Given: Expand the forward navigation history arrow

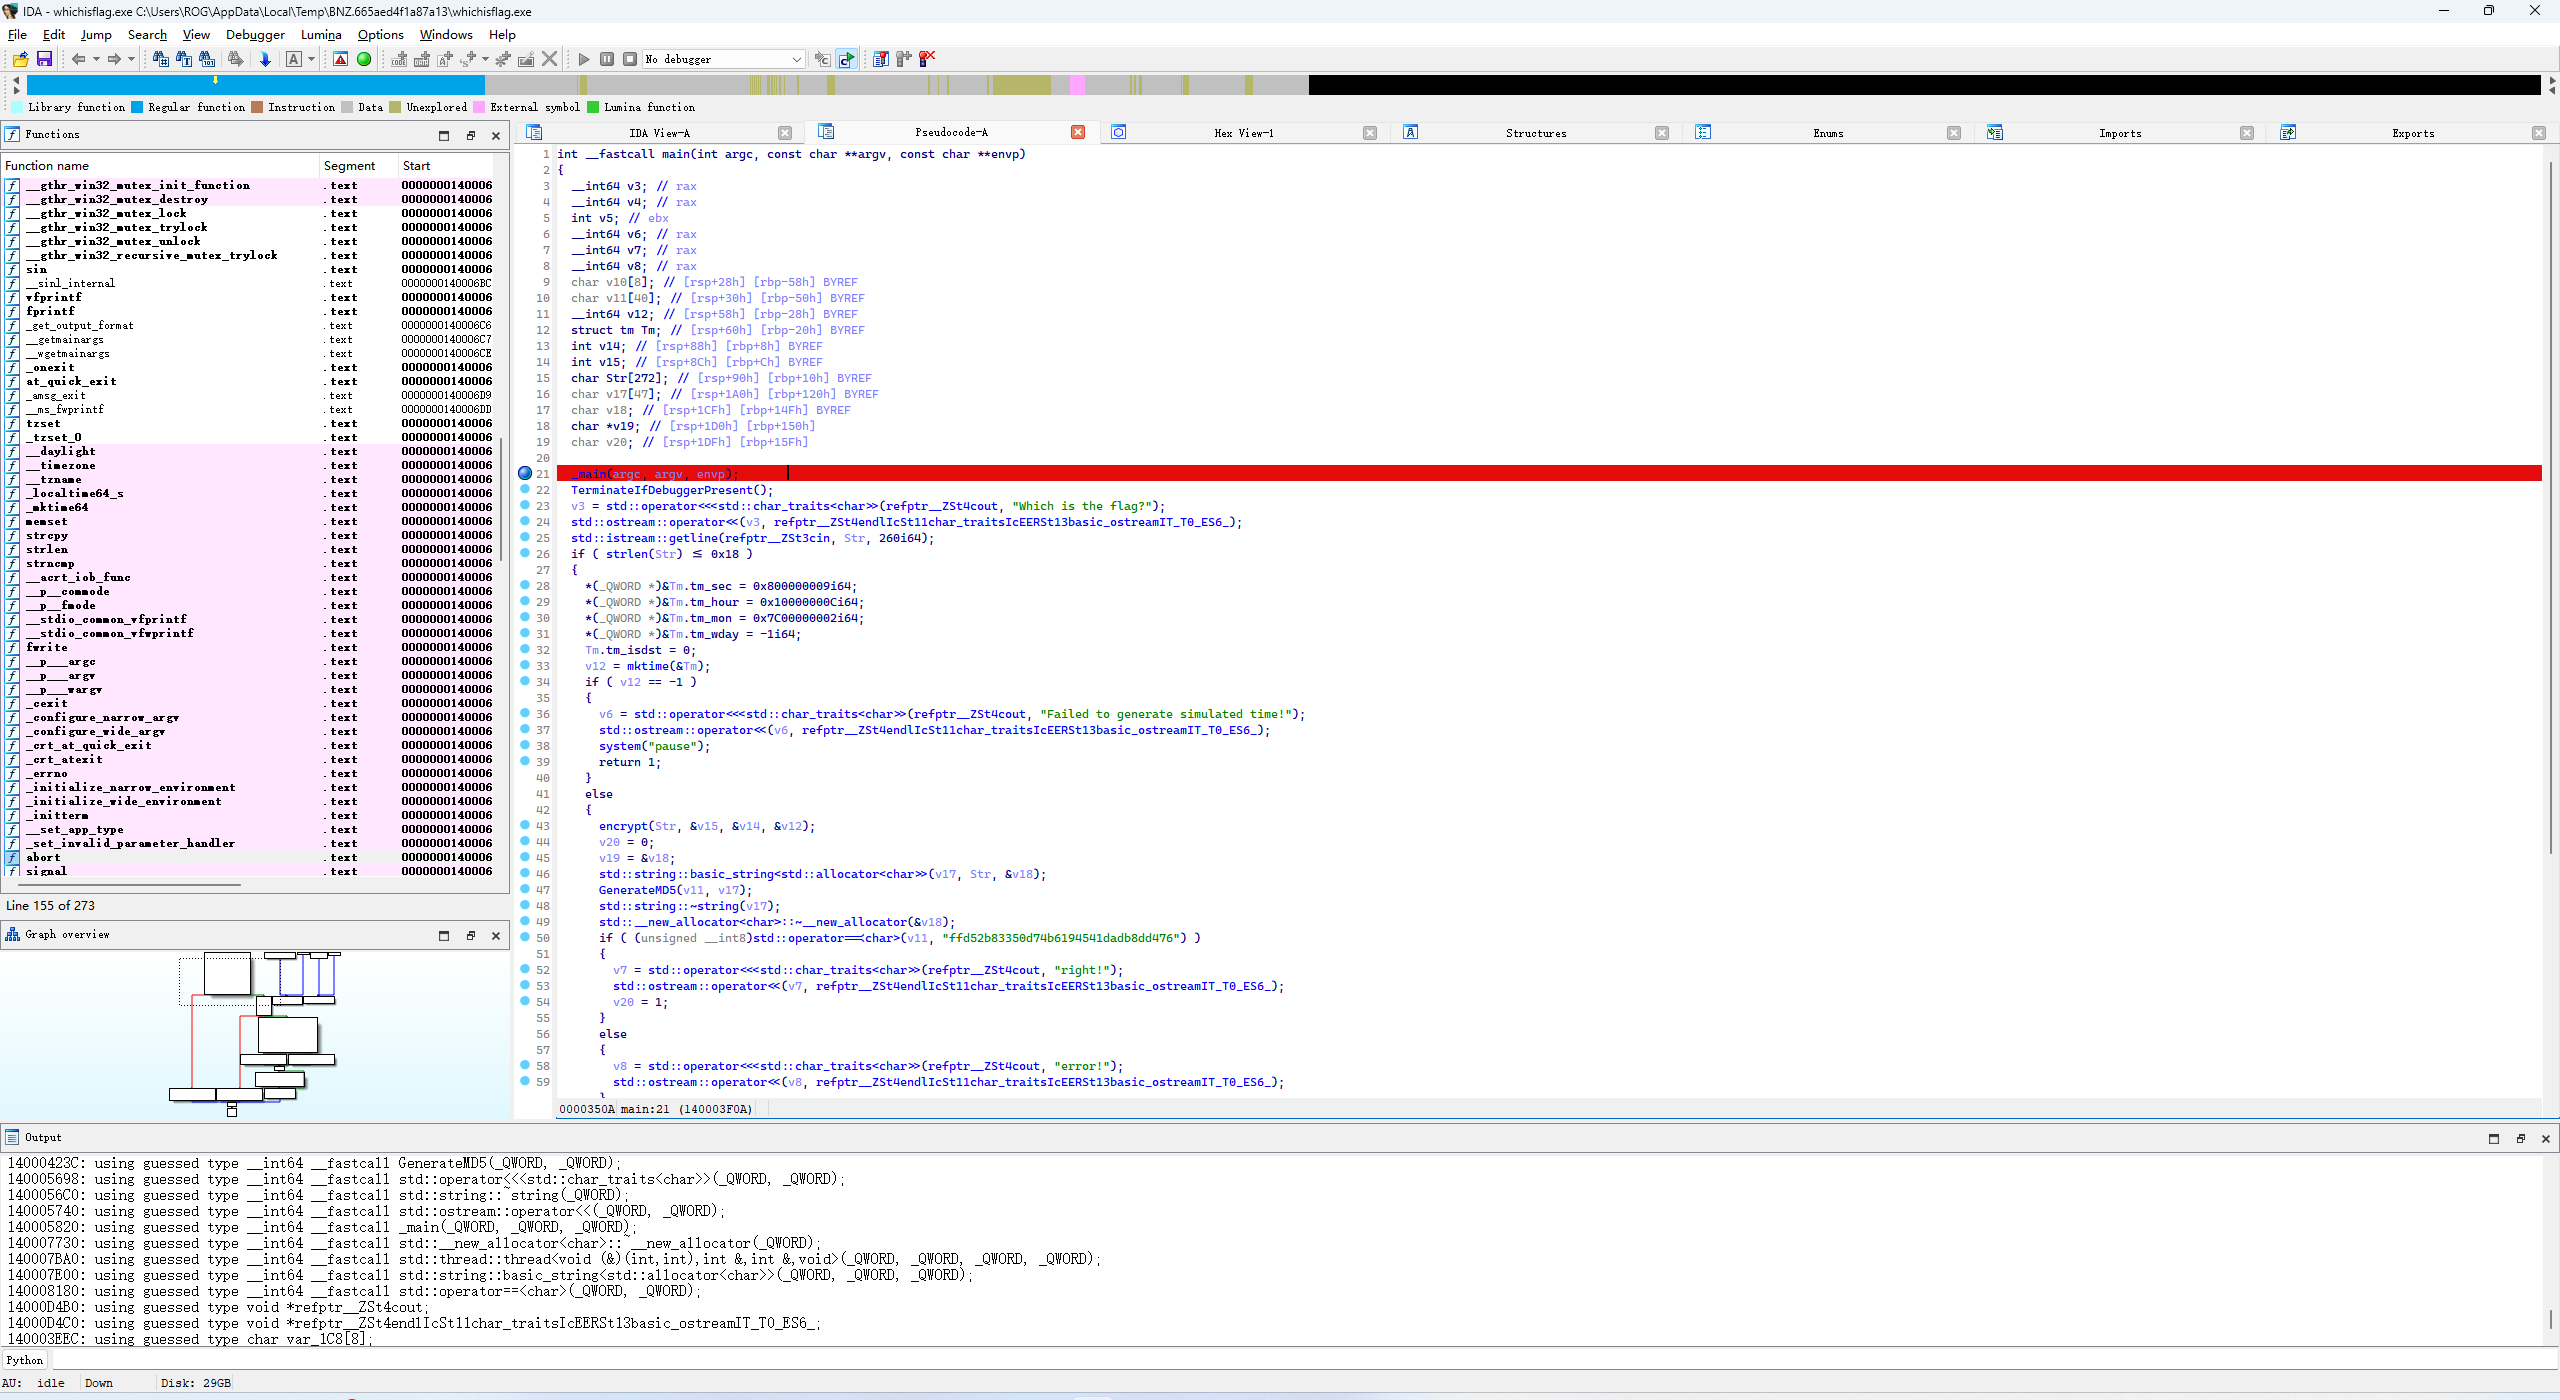Looking at the screenshot, I should point(131,59).
